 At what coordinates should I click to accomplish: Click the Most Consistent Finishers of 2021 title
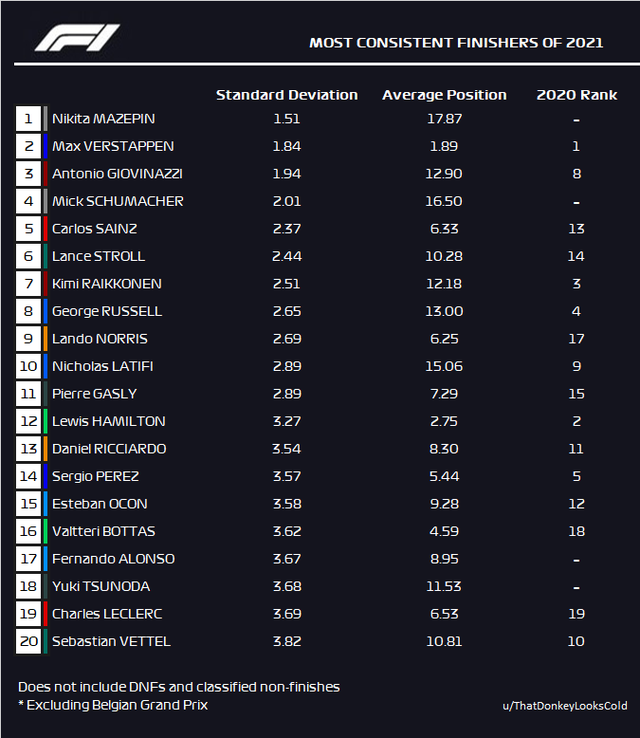456,43
